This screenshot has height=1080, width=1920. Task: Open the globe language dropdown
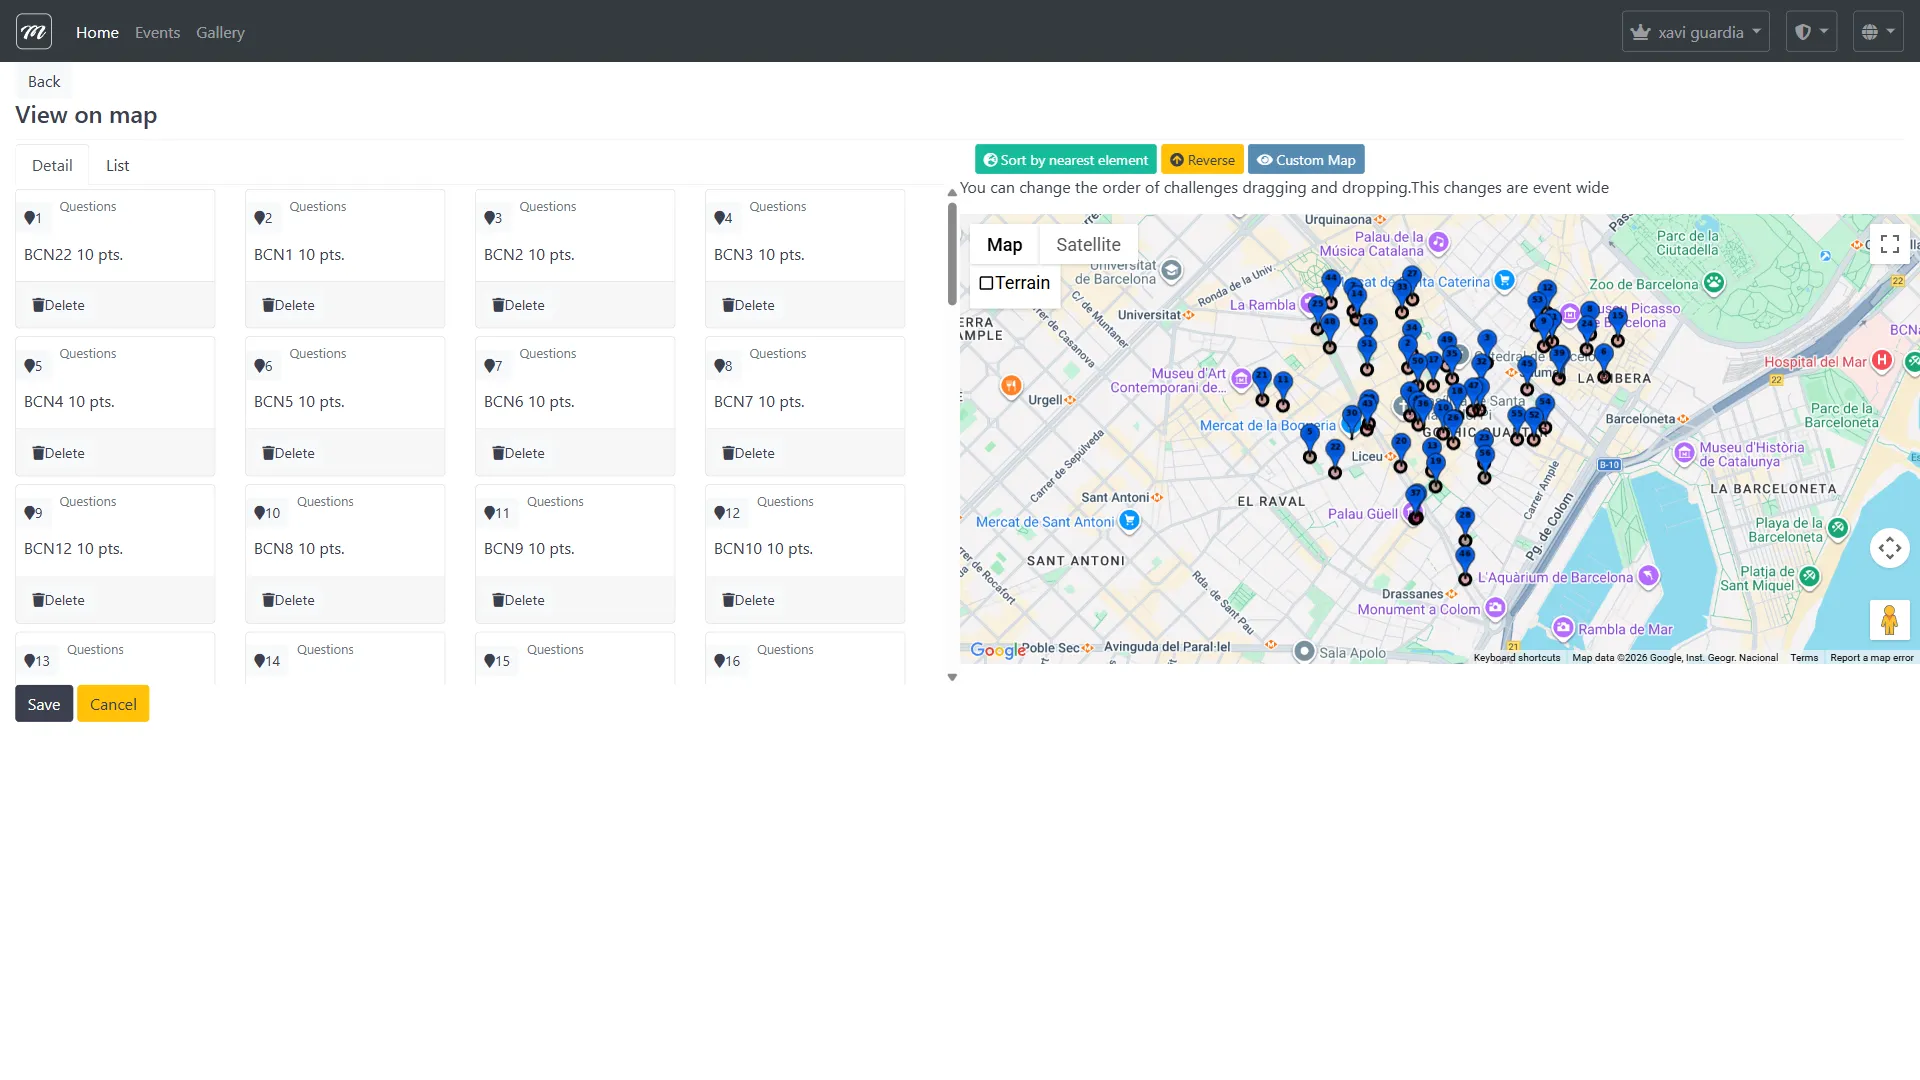coord(1877,32)
